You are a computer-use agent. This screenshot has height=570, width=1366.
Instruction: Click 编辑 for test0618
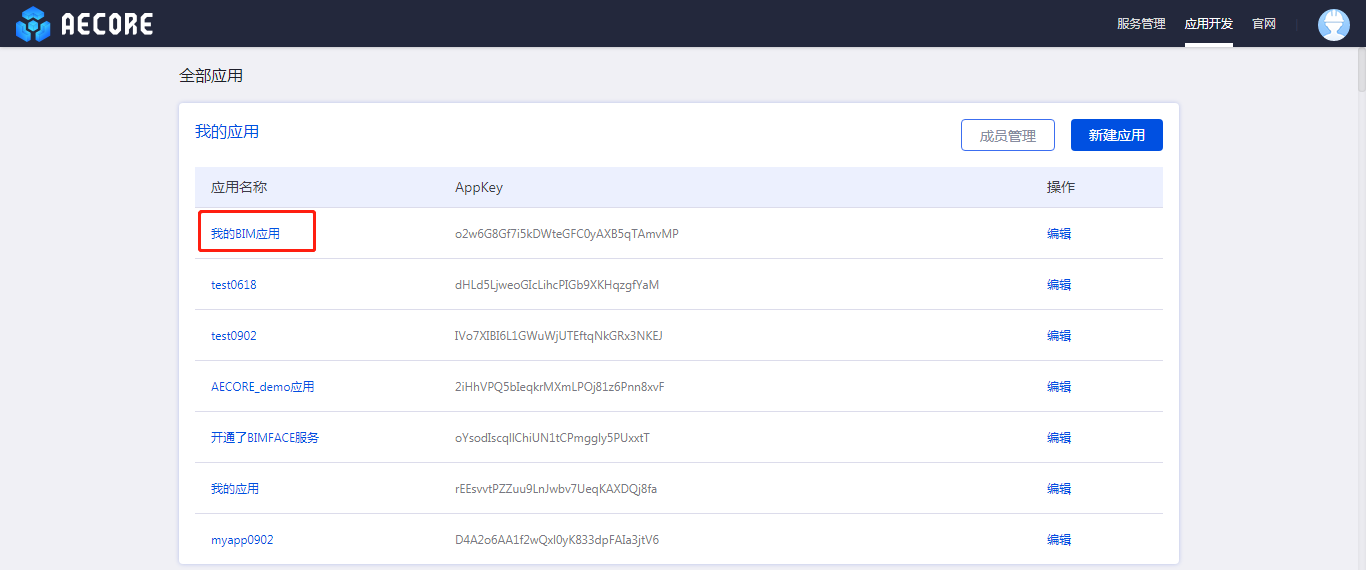pos(1058,285)
